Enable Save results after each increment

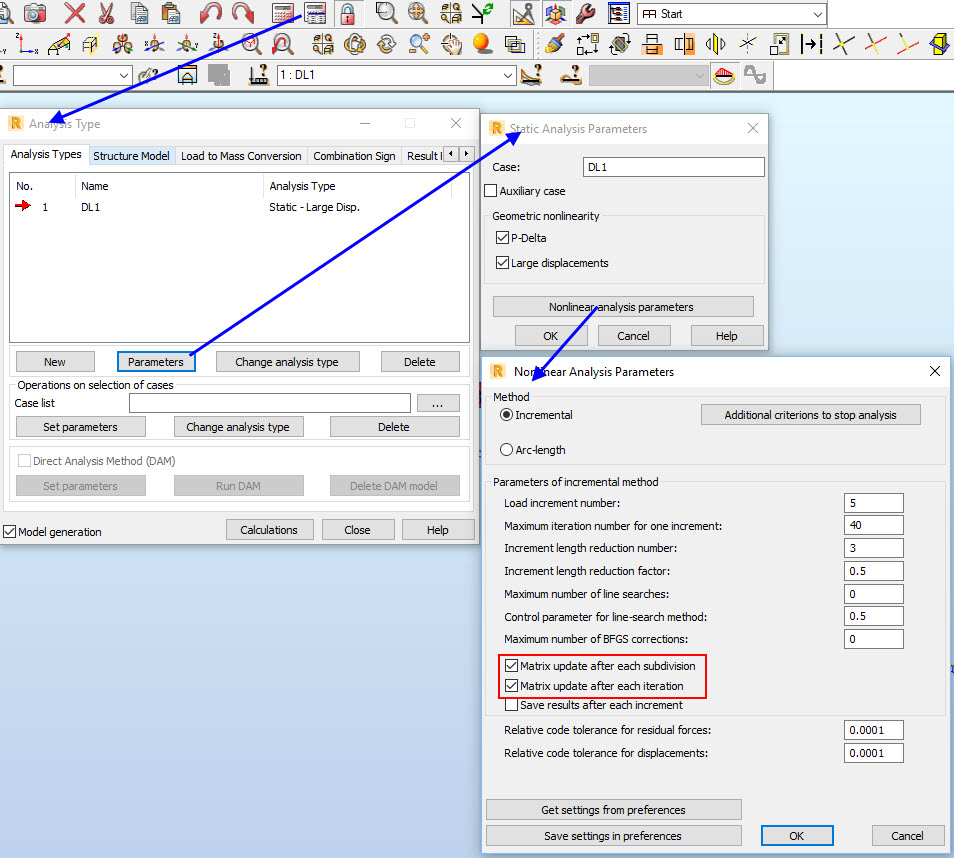point(512,704)
